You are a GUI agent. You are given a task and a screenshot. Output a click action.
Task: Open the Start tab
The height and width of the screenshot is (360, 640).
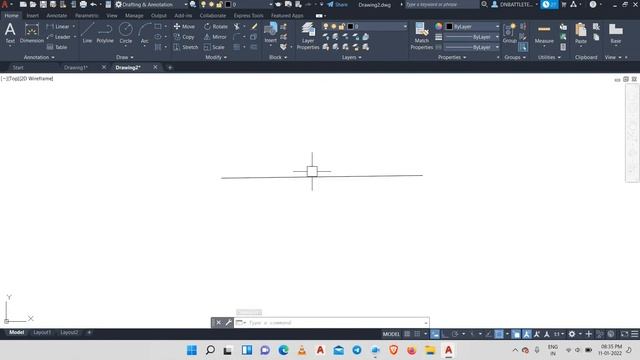pyautogui.click(x=18, y=67)
